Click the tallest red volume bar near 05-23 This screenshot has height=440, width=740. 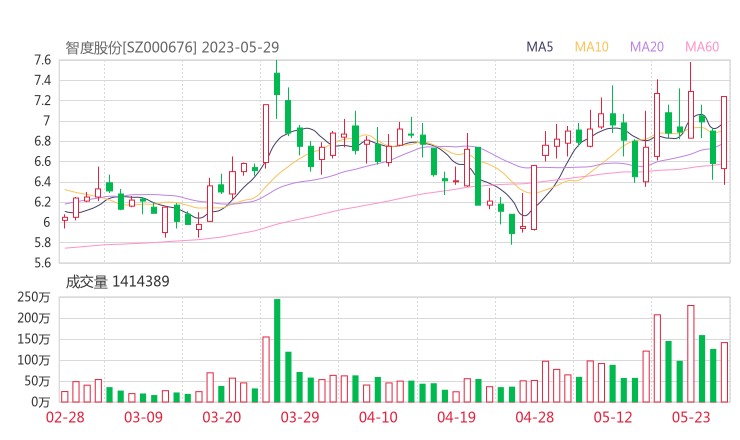click(691, 354)
